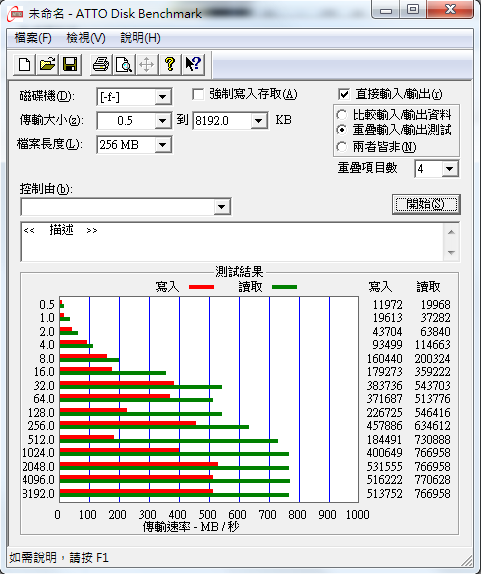Click the 543703 read value for 32.0
Screen dimensions: 481x574
432,385
